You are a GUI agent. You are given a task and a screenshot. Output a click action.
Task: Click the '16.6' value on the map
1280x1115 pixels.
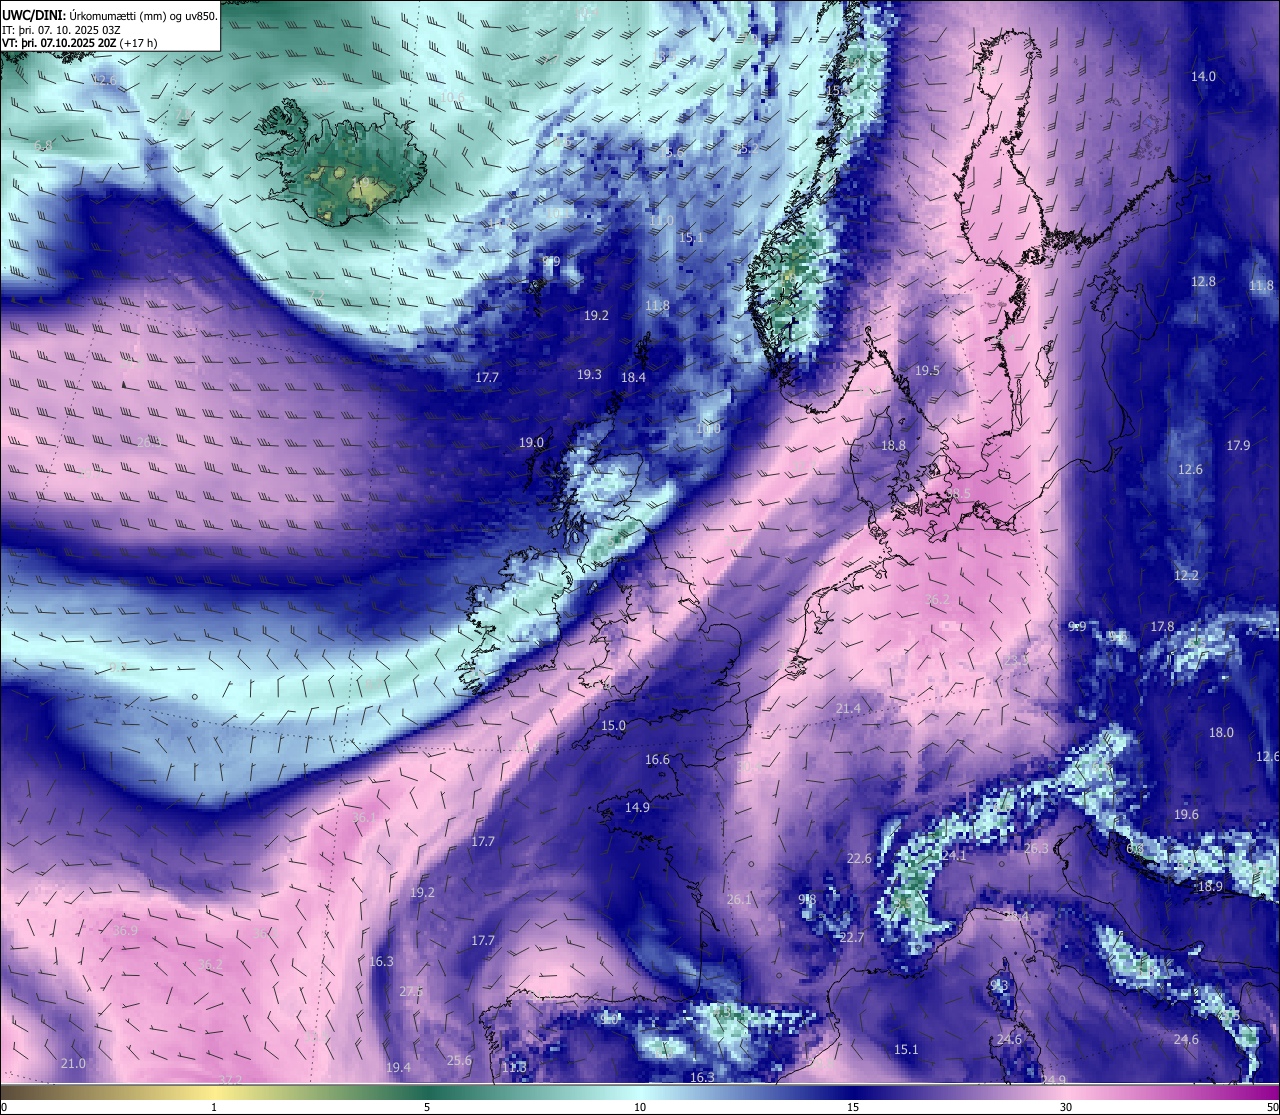coord(657,760)
